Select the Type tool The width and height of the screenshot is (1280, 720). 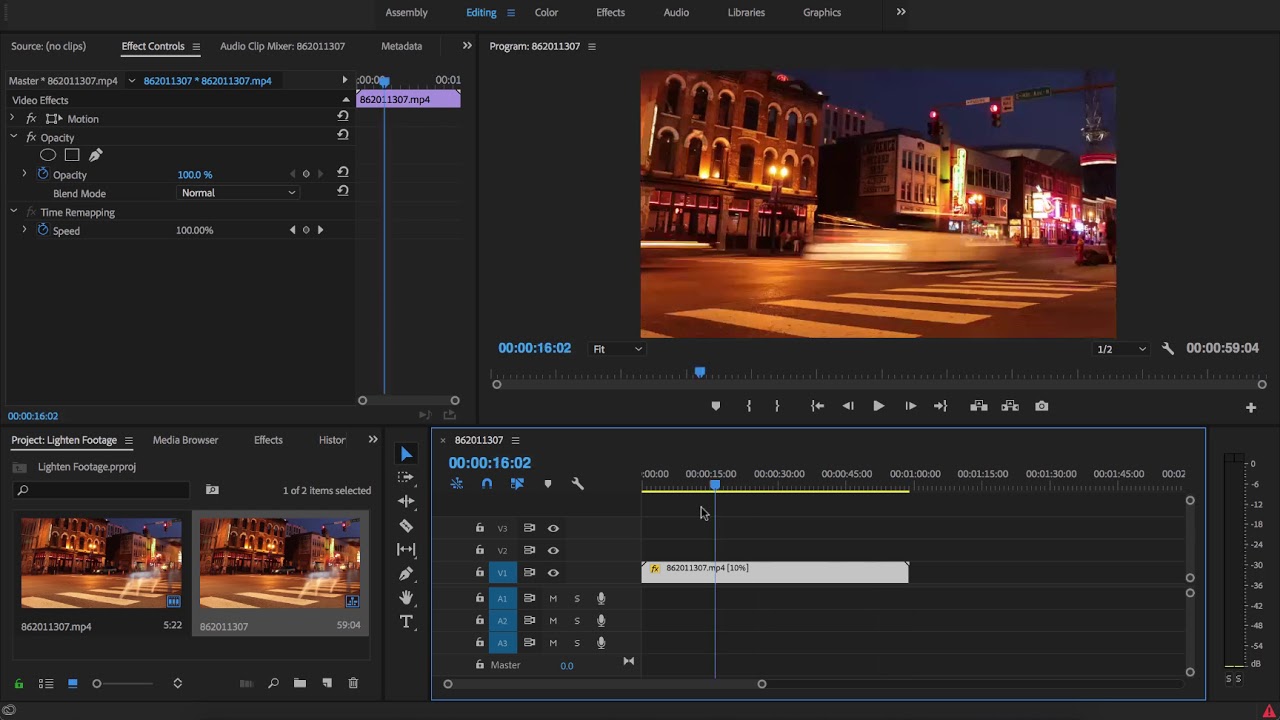(x=406, y=622)
